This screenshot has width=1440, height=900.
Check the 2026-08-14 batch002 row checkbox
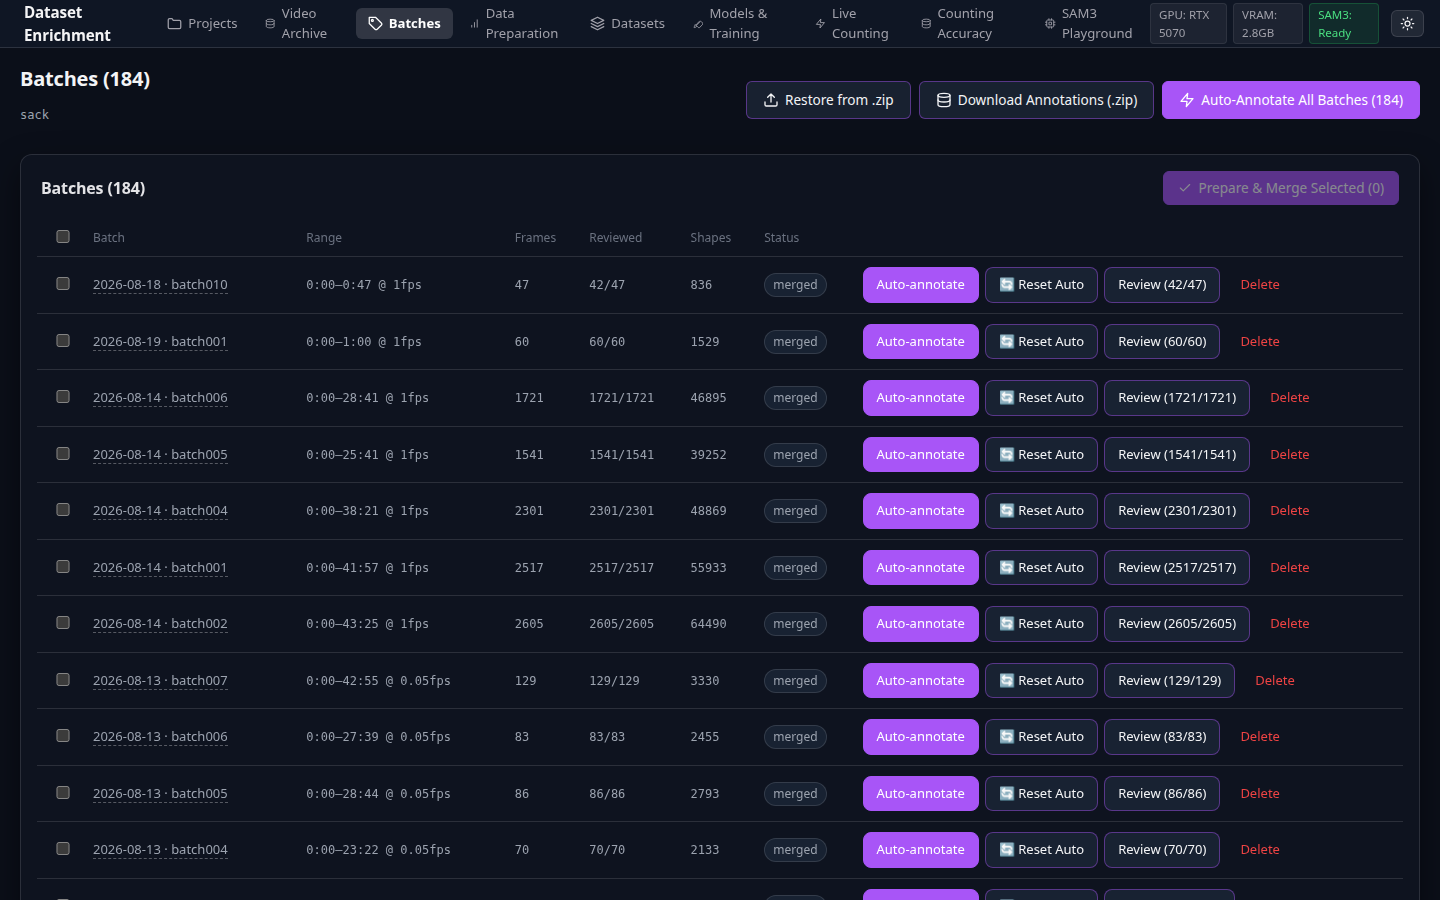pyautogui.click(x=63, y=623)
